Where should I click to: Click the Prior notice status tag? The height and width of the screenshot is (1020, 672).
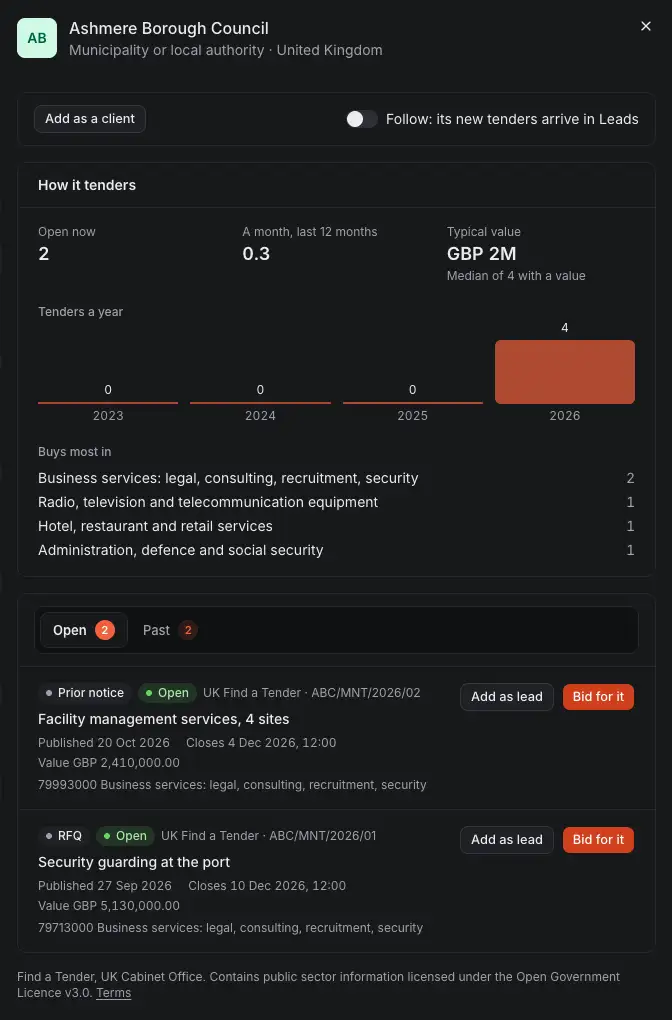point(85,693)
